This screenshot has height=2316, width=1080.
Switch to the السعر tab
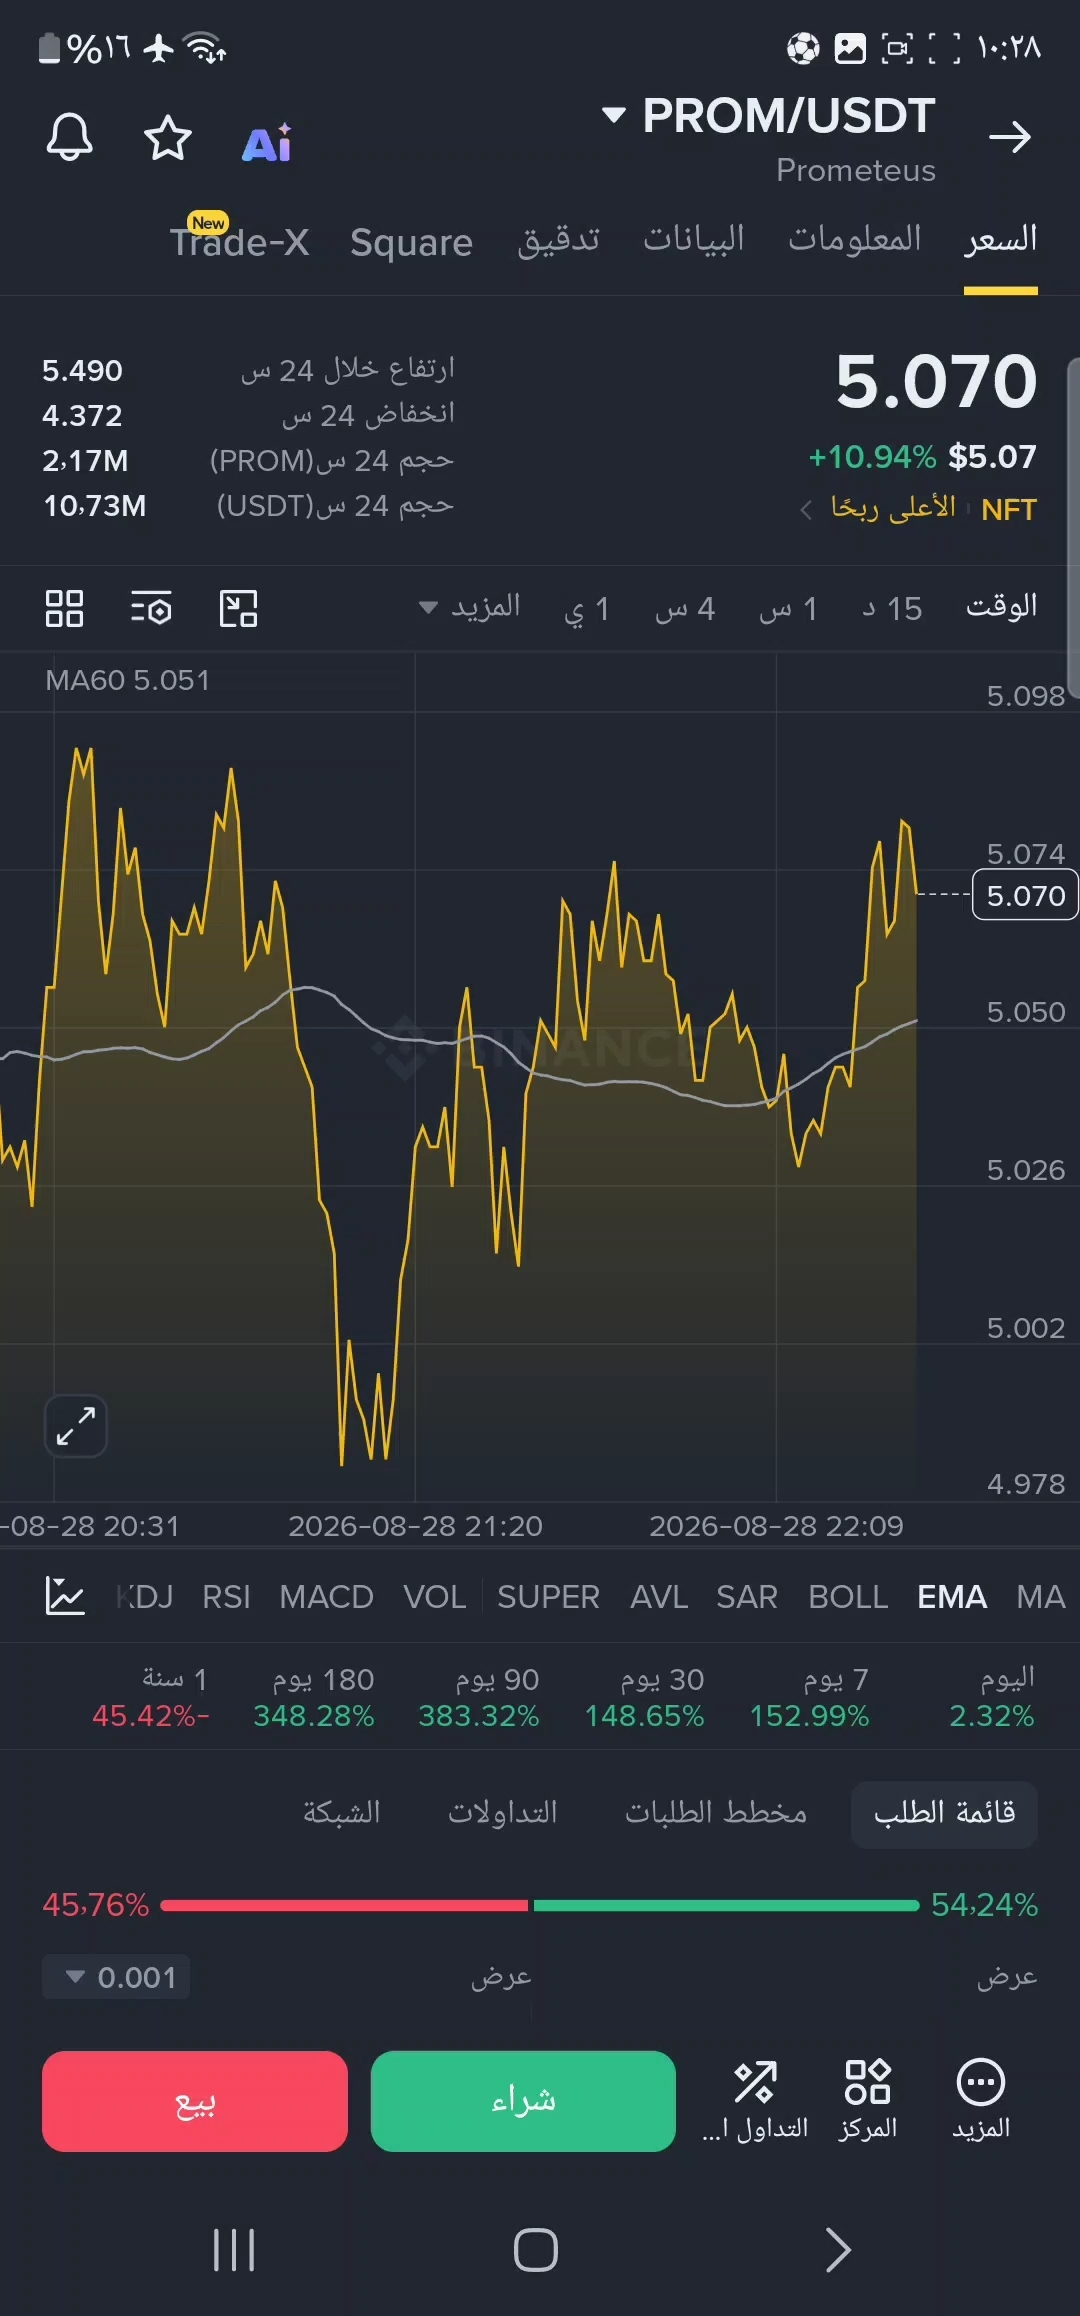click(1000, 240)
